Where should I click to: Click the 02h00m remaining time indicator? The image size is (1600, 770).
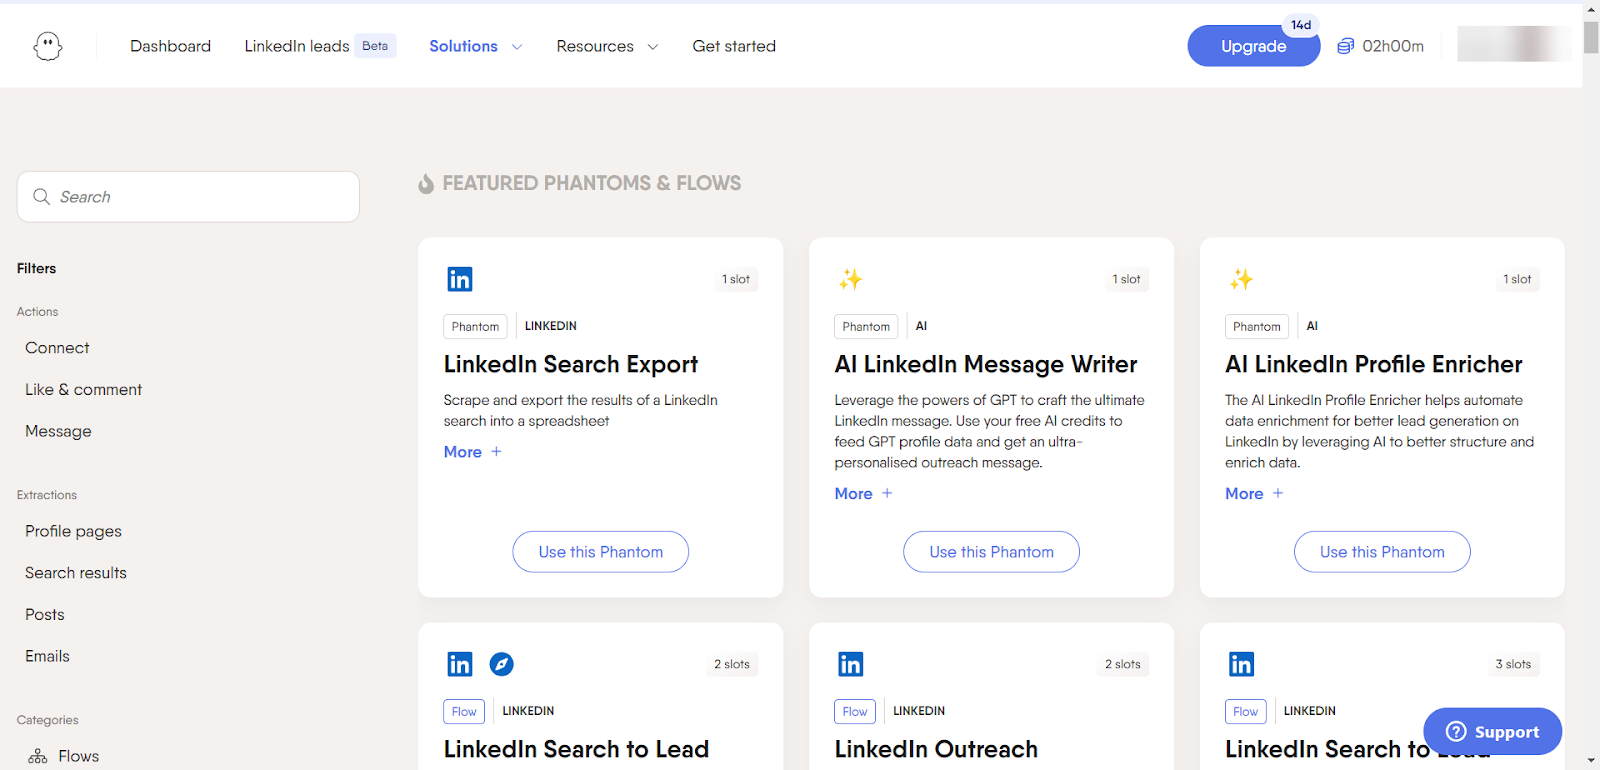1392,46
